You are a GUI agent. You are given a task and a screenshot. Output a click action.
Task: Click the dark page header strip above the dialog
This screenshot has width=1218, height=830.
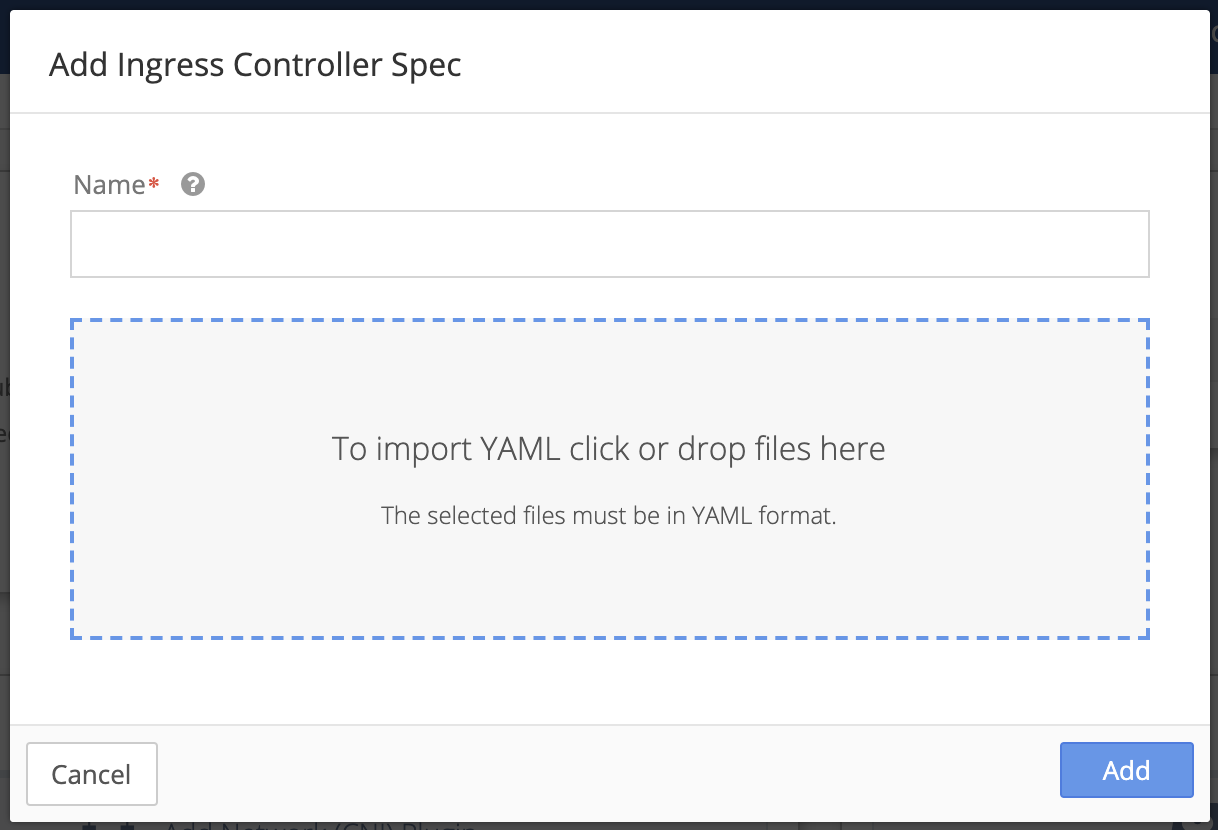(x=609, y=4)
